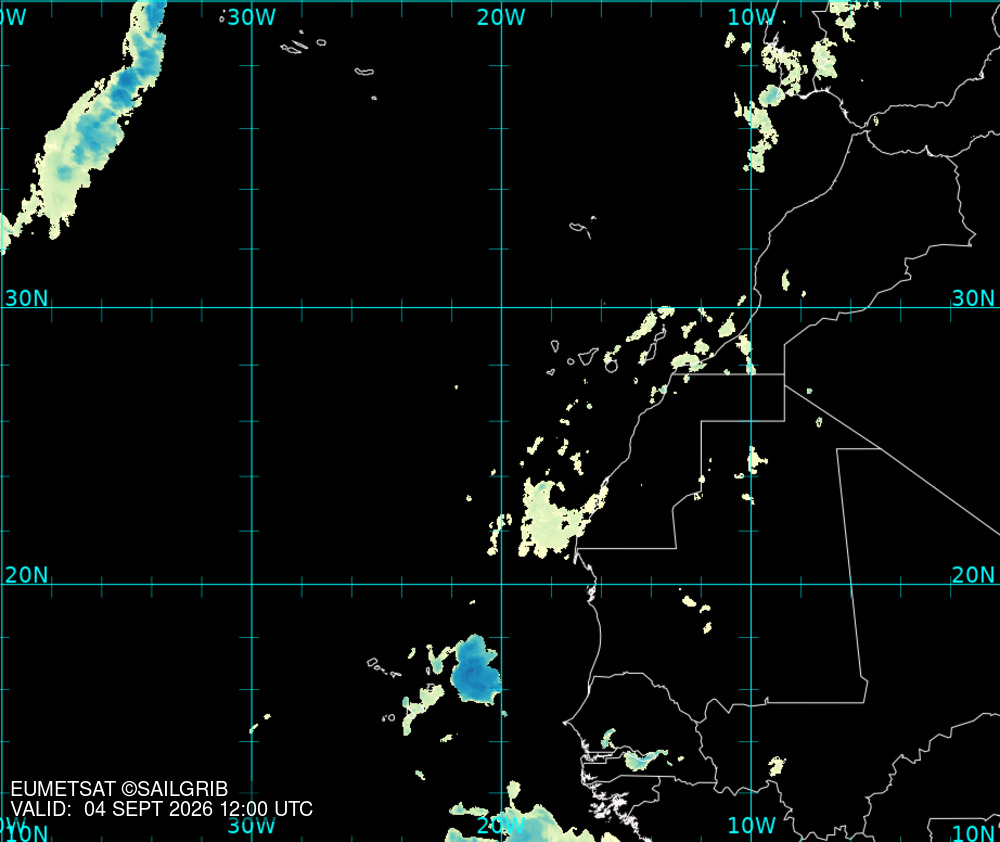Click the 30N label on right edge
This screenshot has height=842, width=1000.
[x=973, y=298]
